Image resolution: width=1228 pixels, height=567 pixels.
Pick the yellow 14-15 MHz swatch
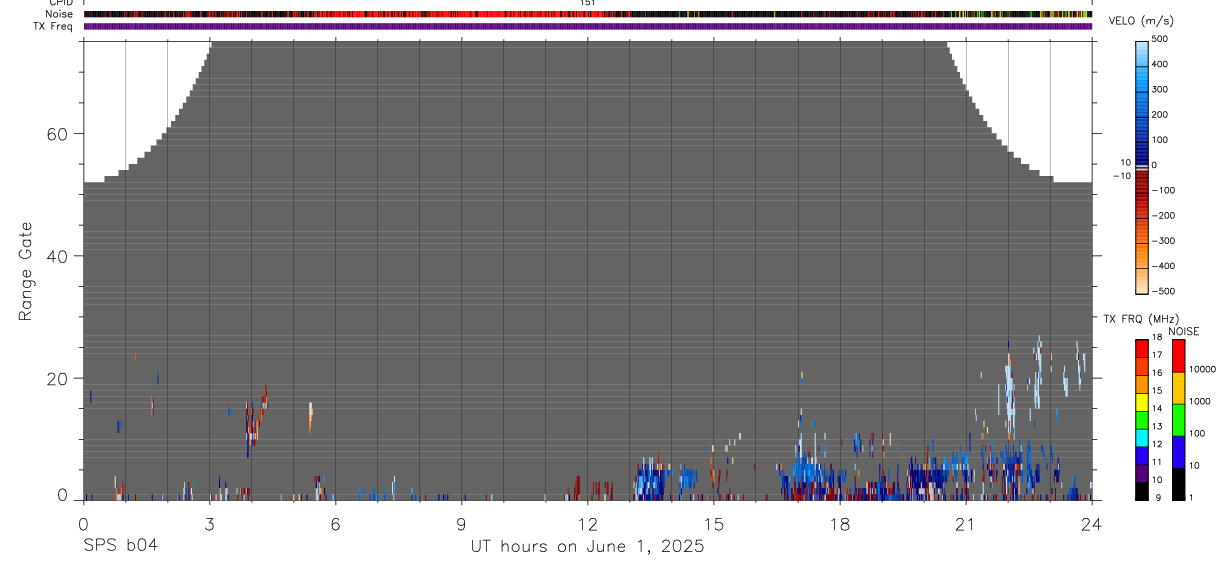point(1142,402)
